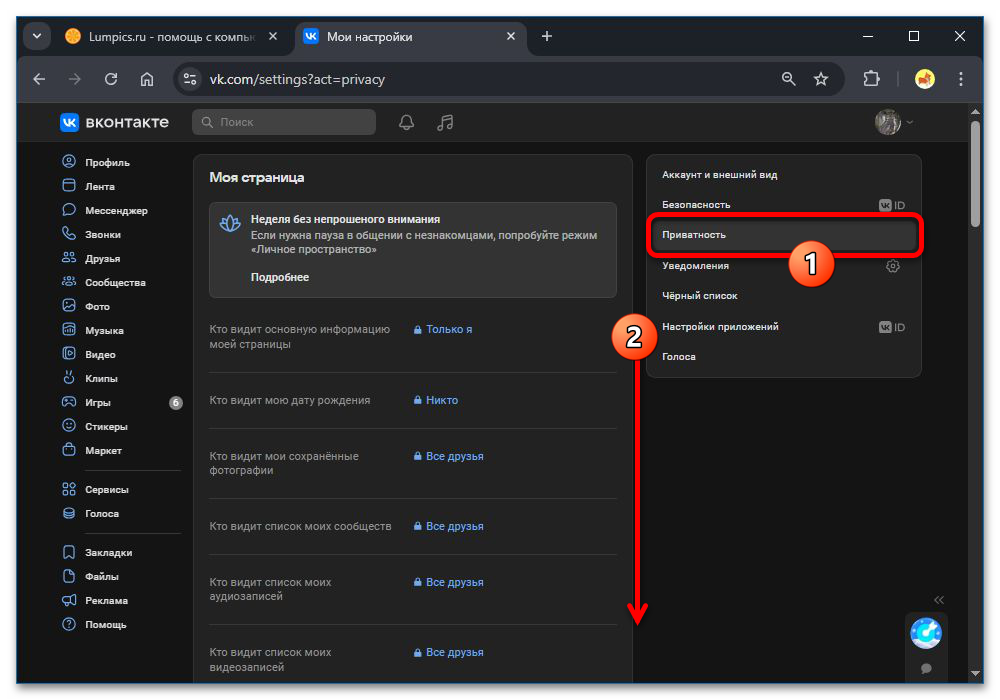Image resolution: width=1000 pixels, height=700 pixels.
Task: Click the VKontakte logo
Action: (x=114, y=122)
